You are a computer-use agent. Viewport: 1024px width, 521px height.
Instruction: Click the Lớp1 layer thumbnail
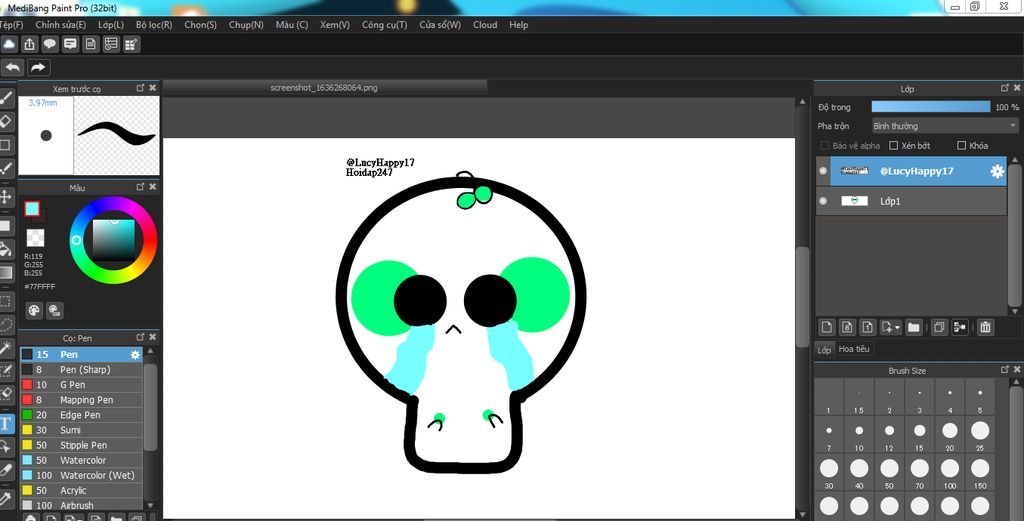[x=854, y=201]
